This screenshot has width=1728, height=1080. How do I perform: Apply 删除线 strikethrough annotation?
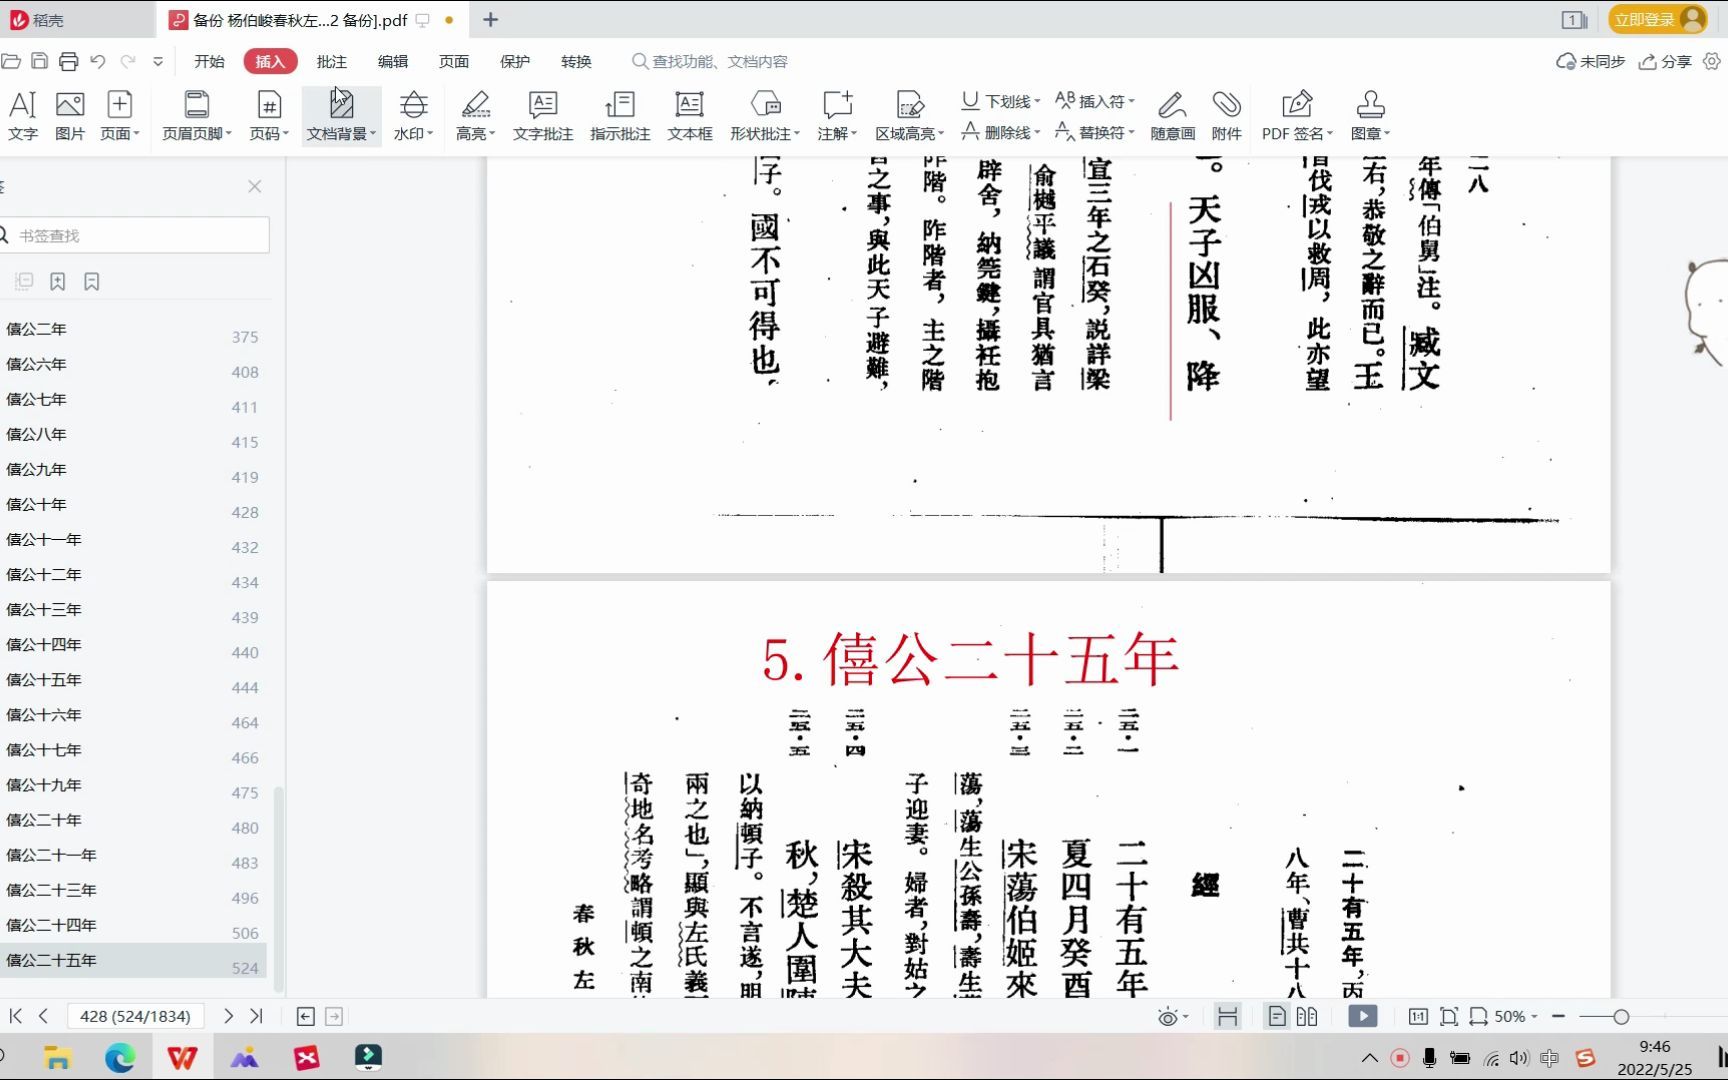pos(1000,132)
